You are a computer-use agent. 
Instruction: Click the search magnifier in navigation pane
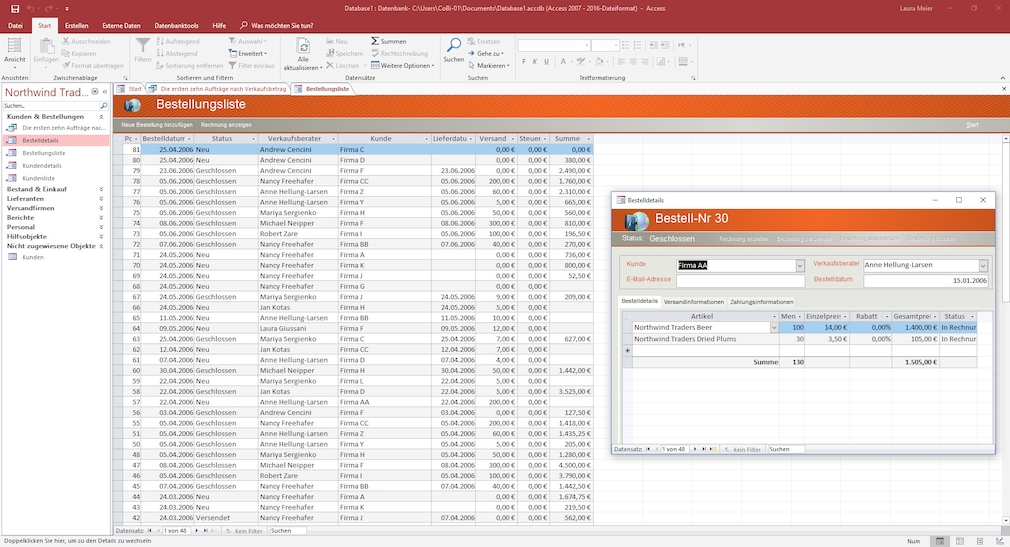(x=104, y=105)
